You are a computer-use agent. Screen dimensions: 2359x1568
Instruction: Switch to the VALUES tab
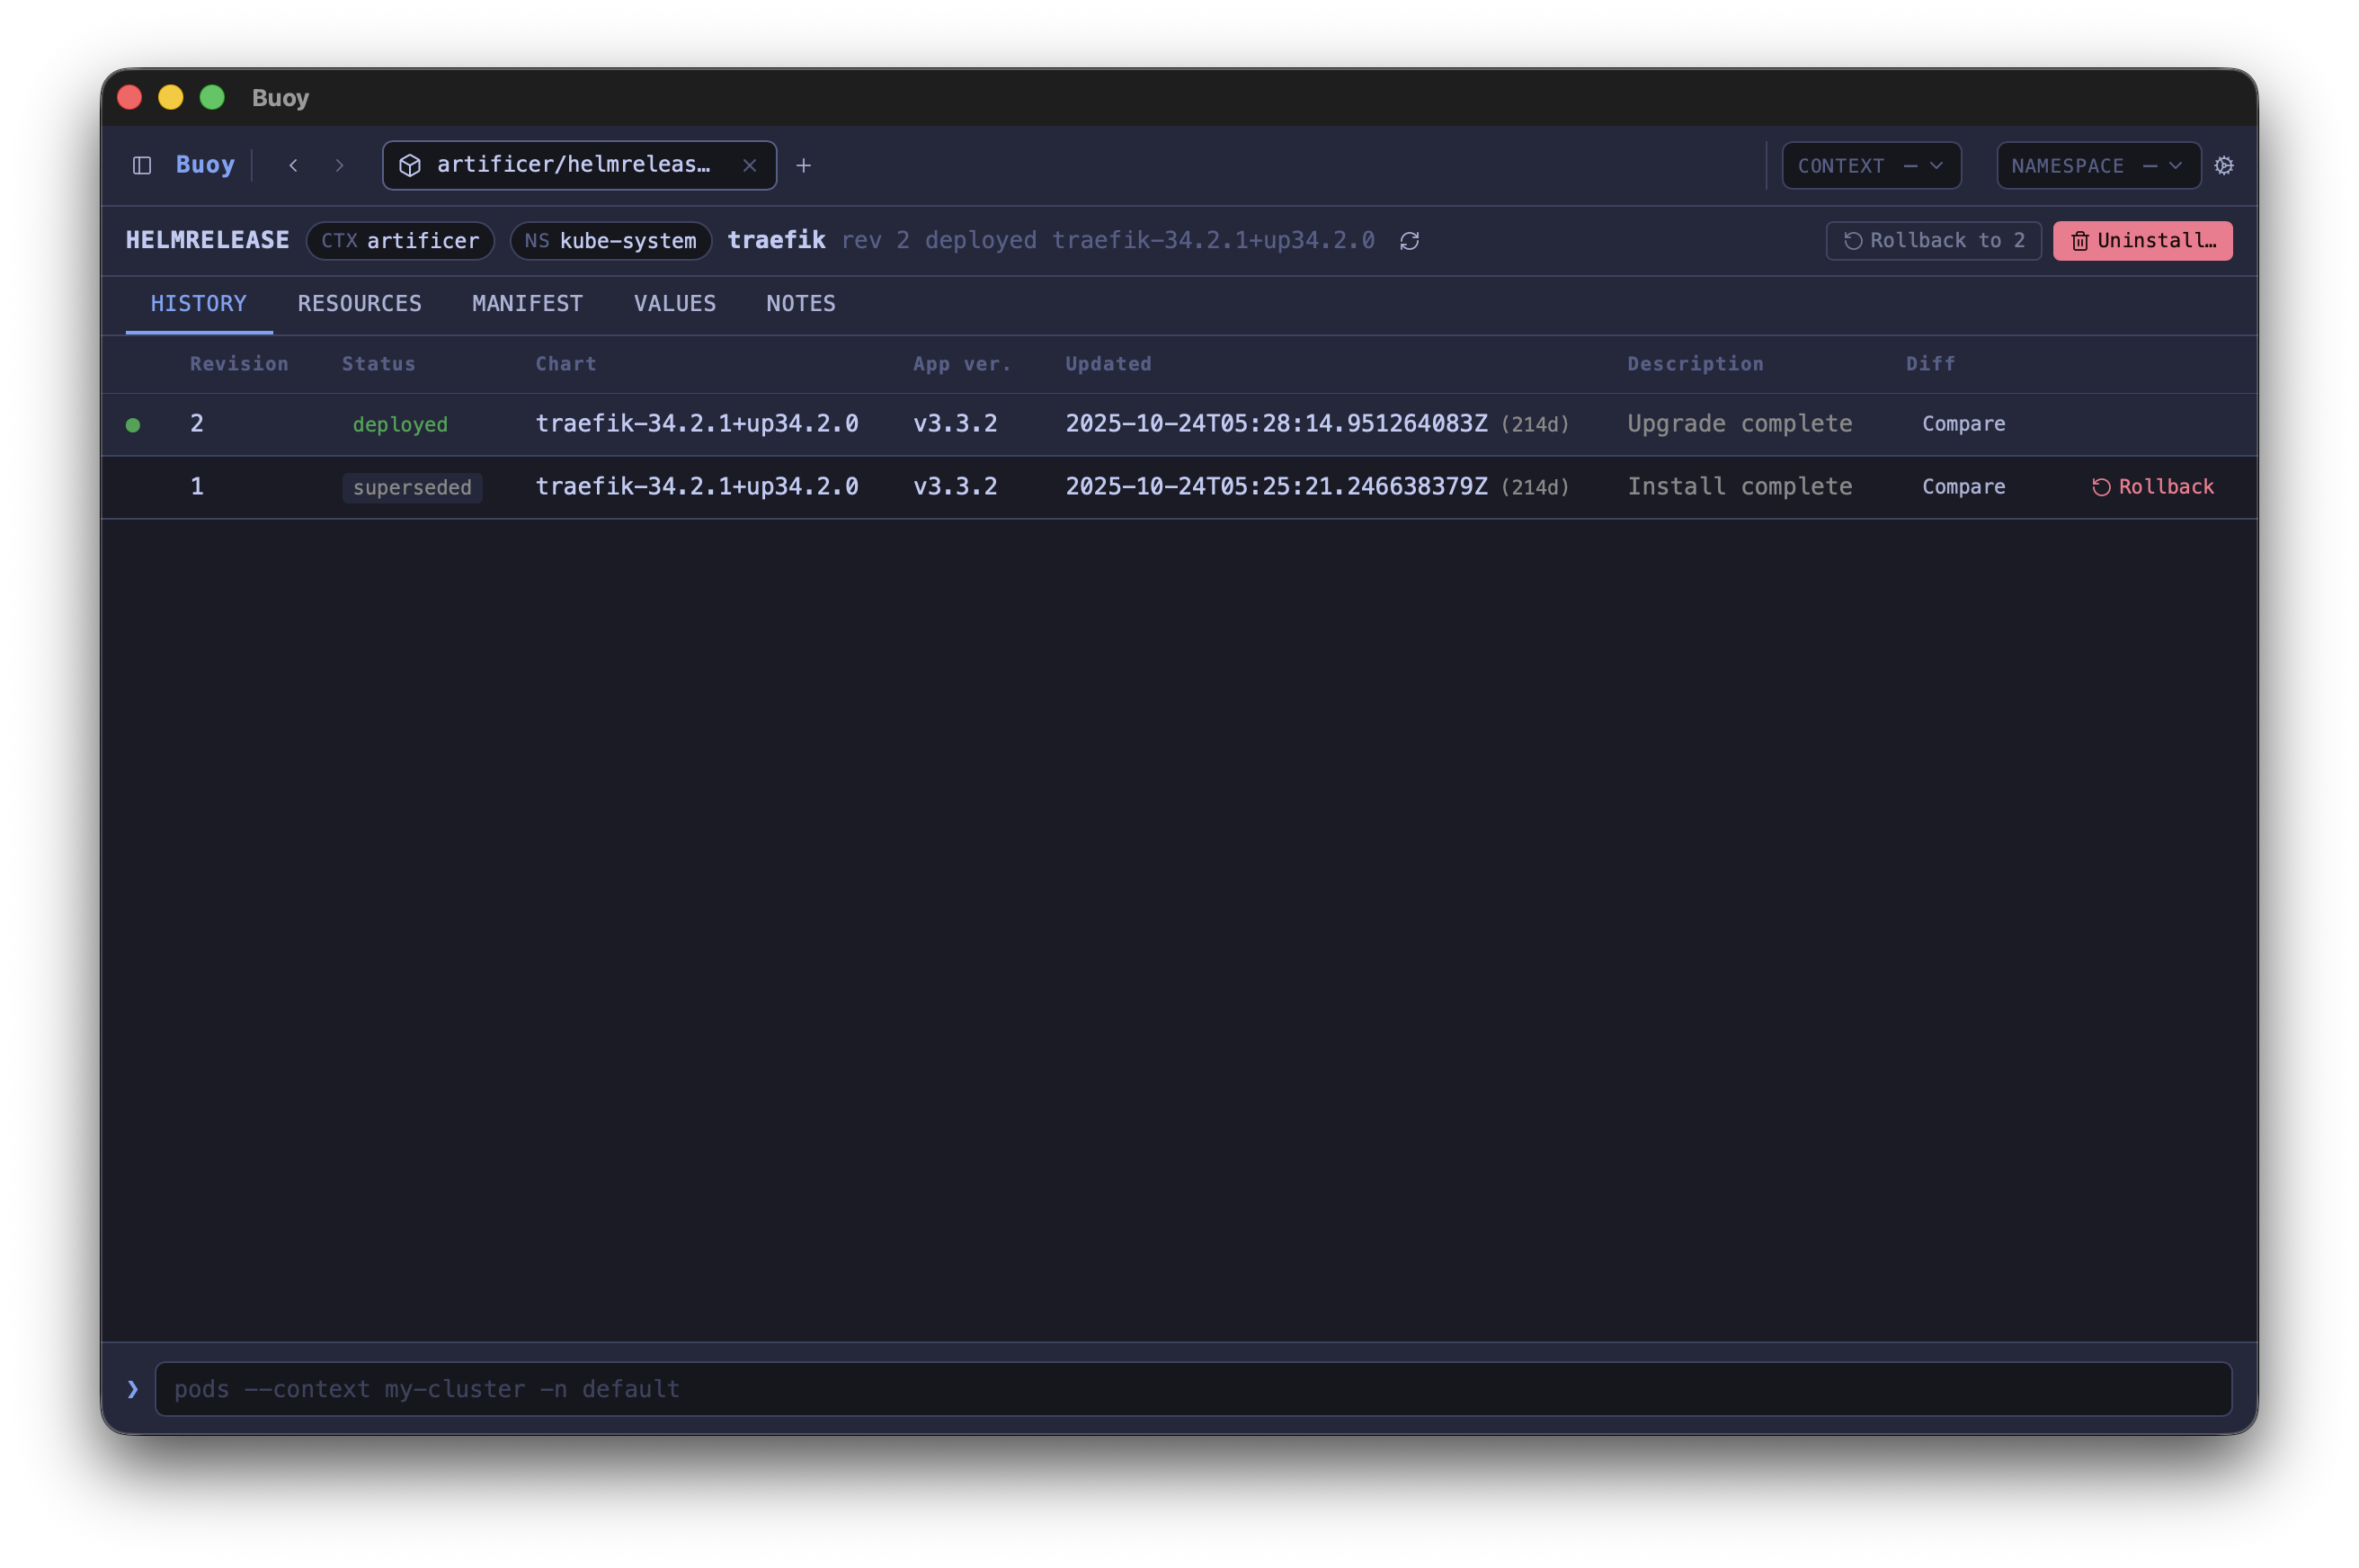click(675, 304)
